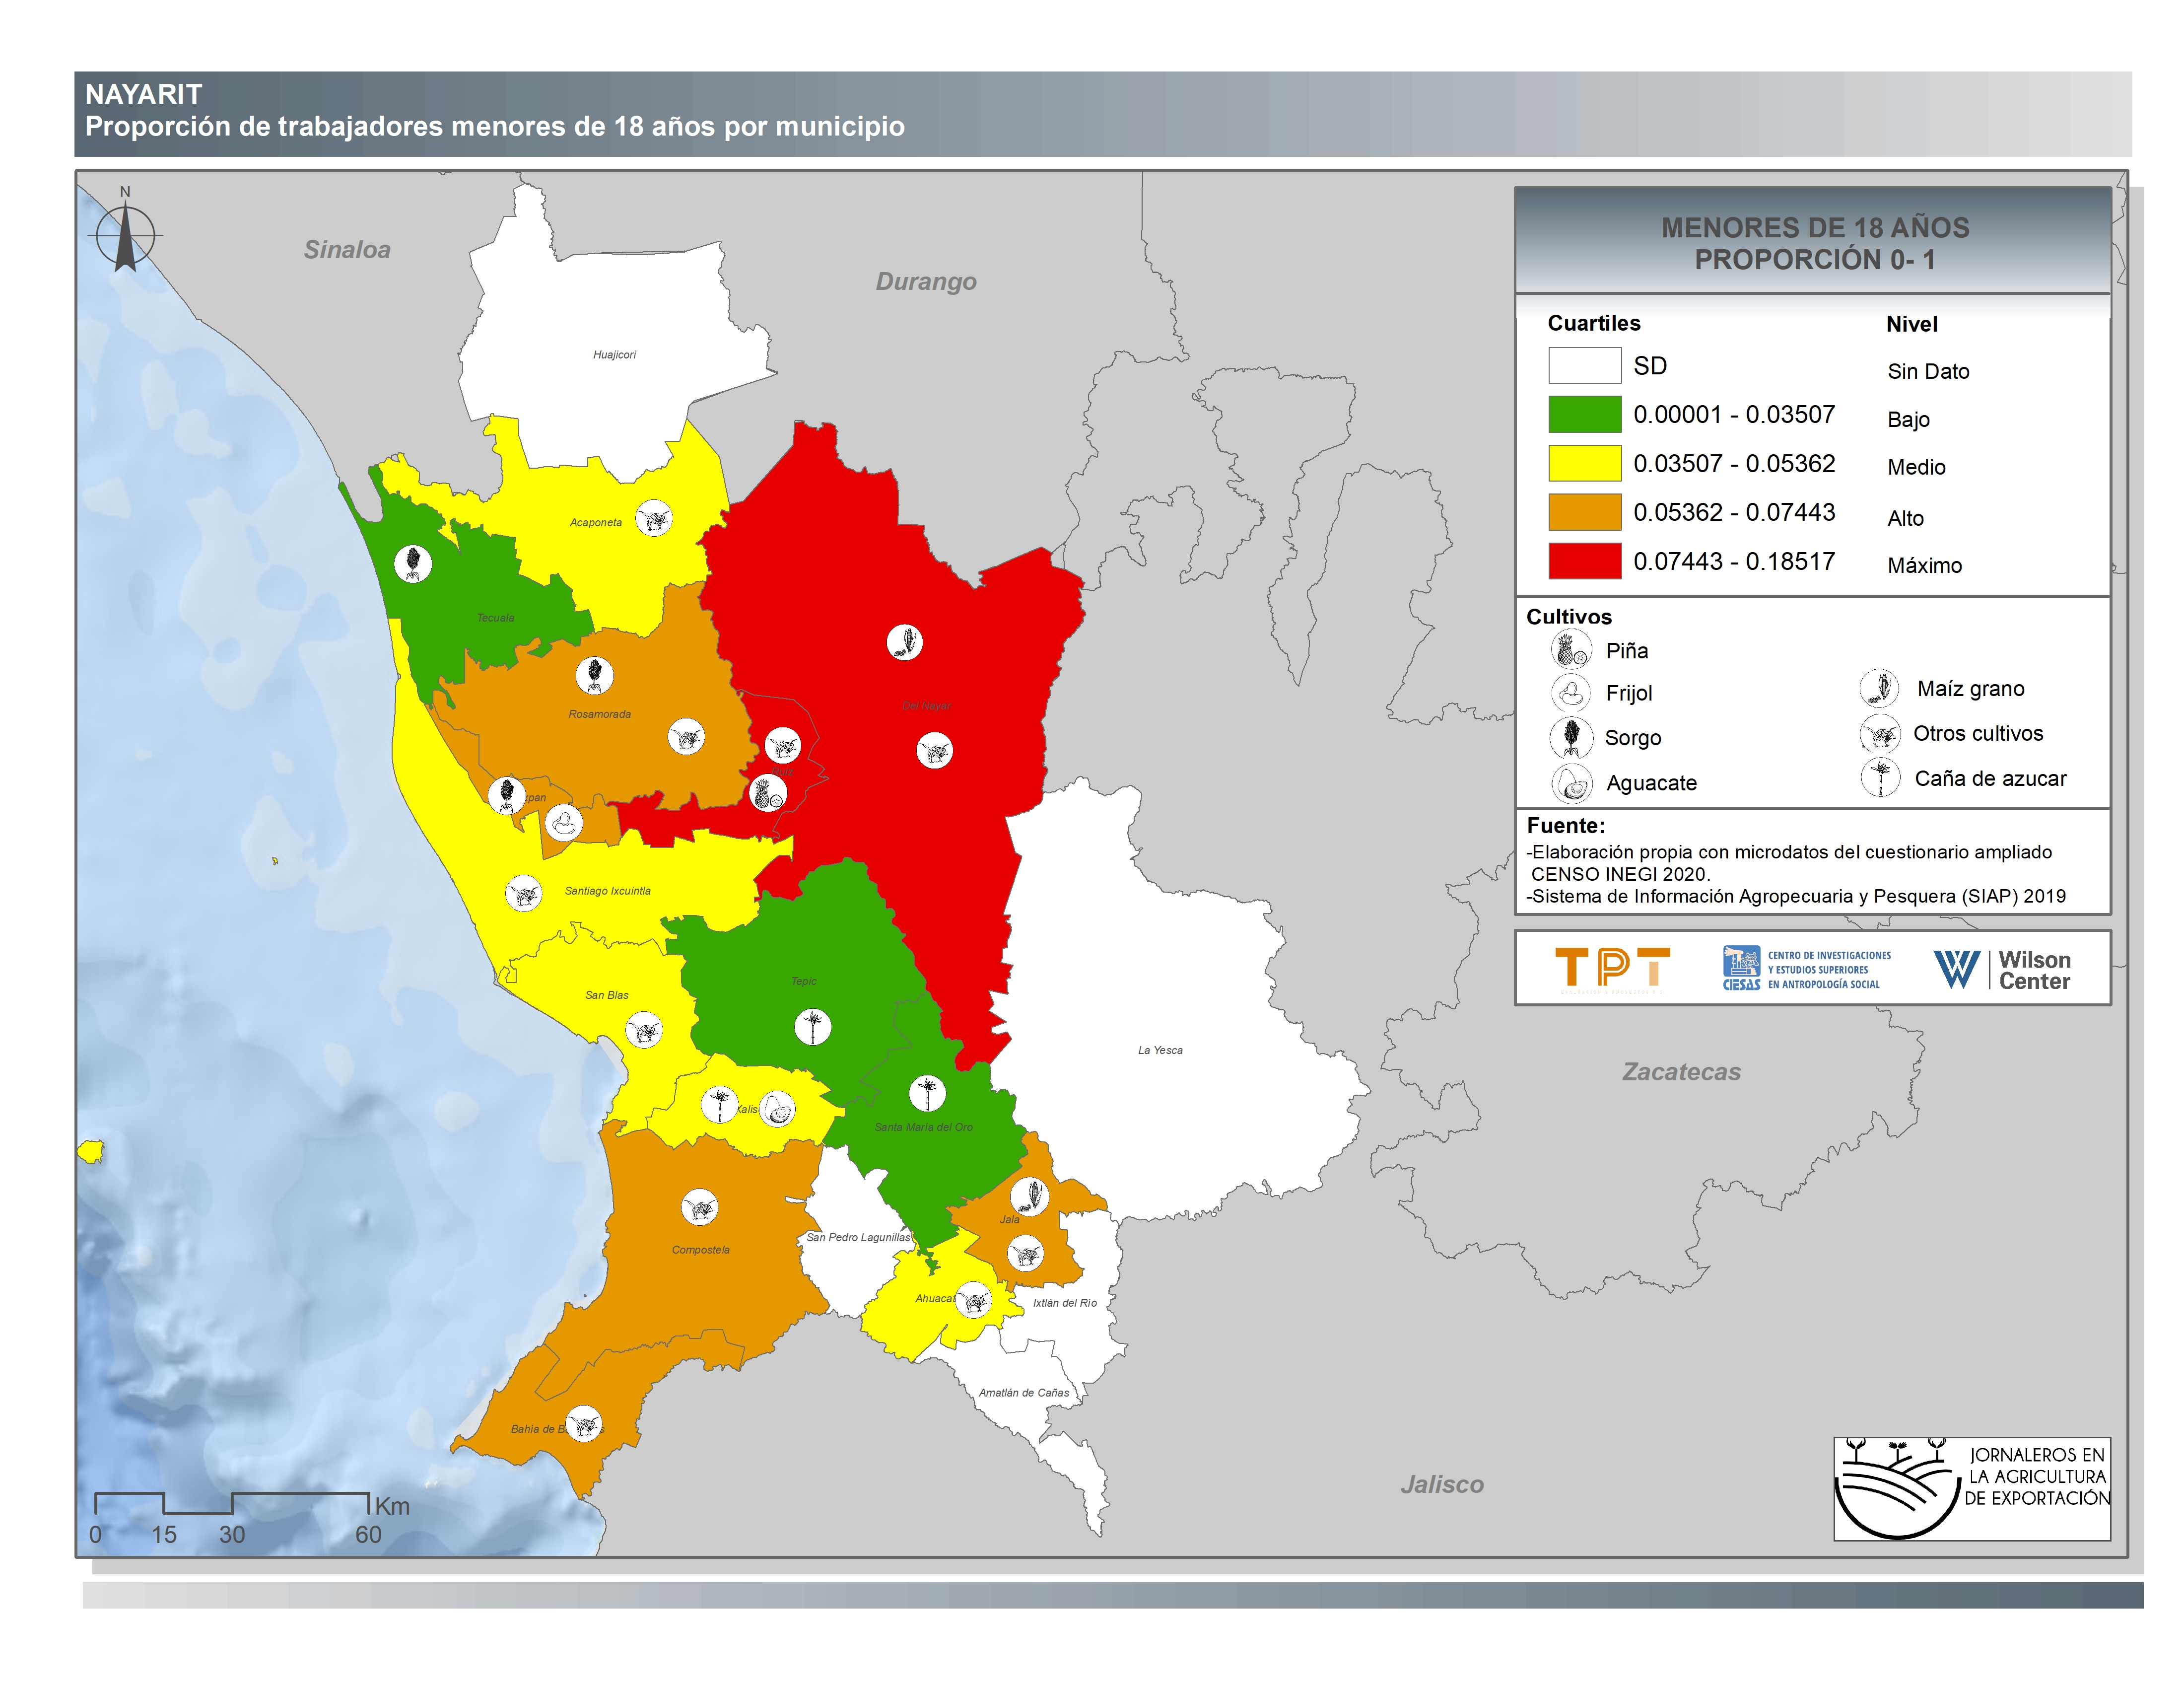Click the Maíz grano legend icon
The height and width of the screenshot is (1688, 2184).
[1879, 688]
